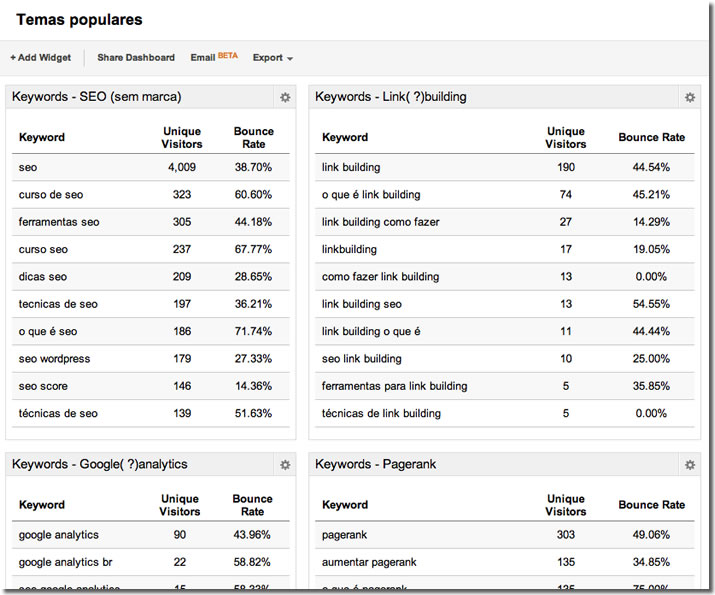Open settings gear for Keywords SEO widget

tap(285, 98)
